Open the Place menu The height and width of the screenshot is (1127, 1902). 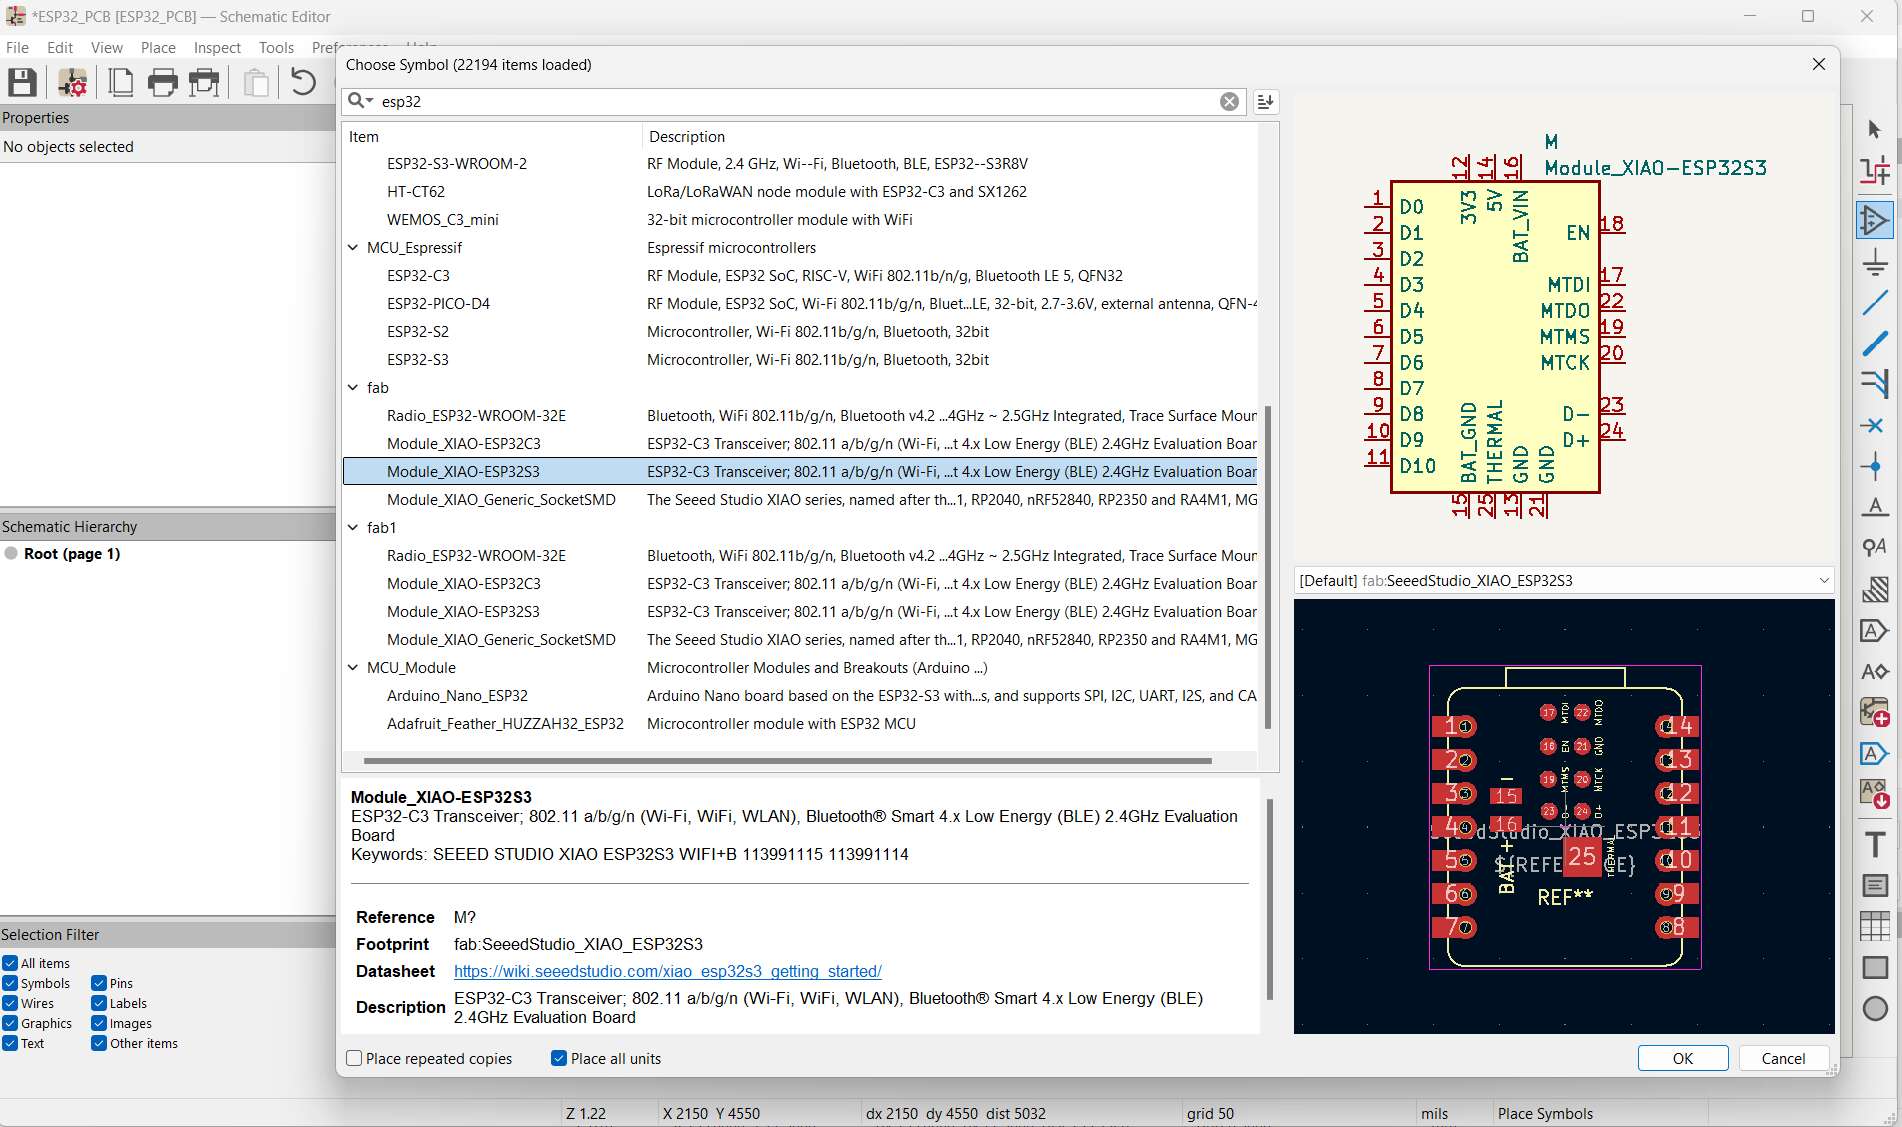[157, 47]
